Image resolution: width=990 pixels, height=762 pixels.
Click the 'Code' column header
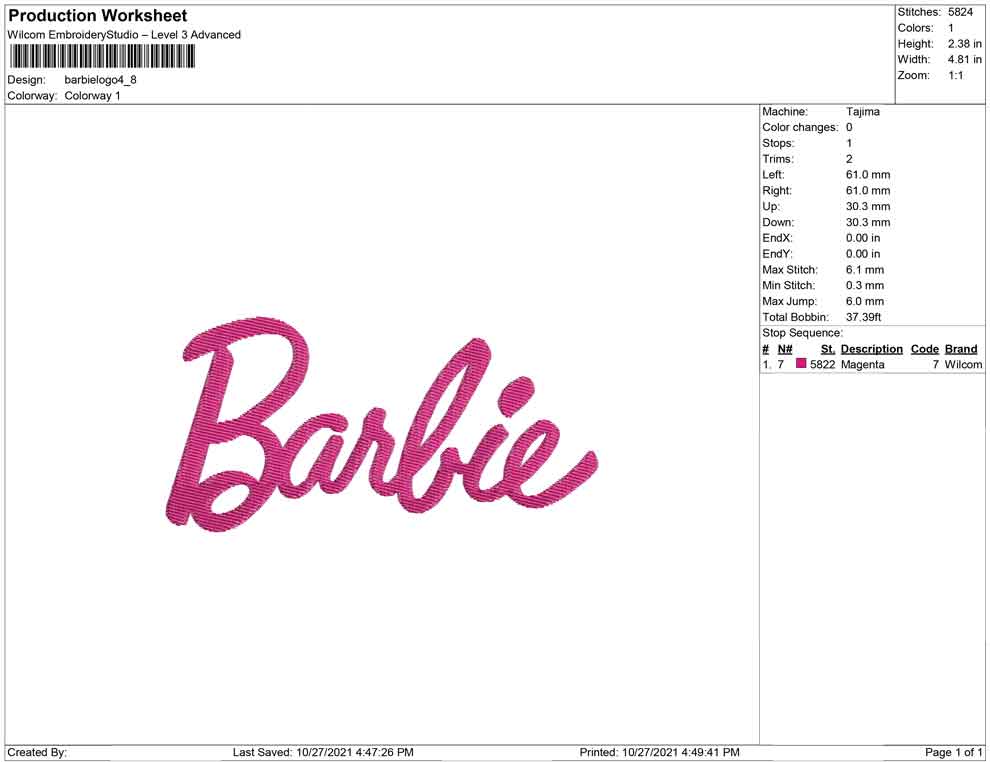click(x=925, y=349)
